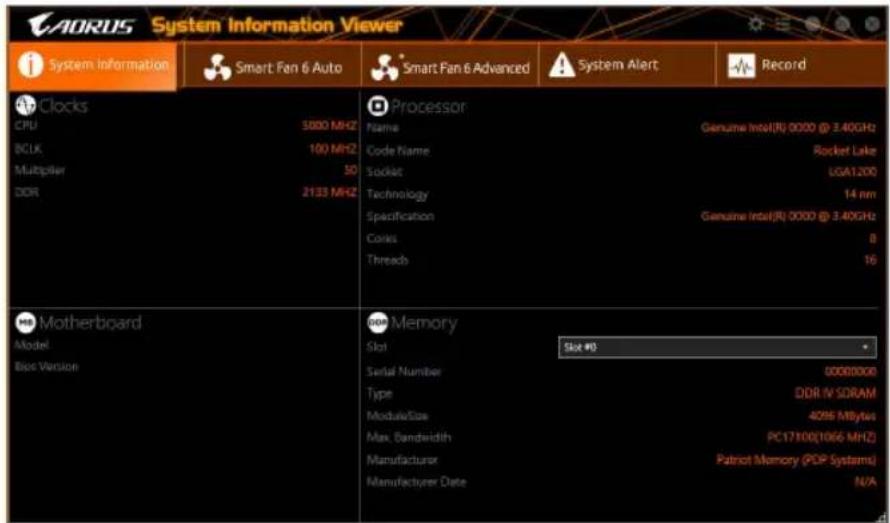Open the Smart Fan 6 Auto tab
The image size is (890, 523).
point(272,66)
